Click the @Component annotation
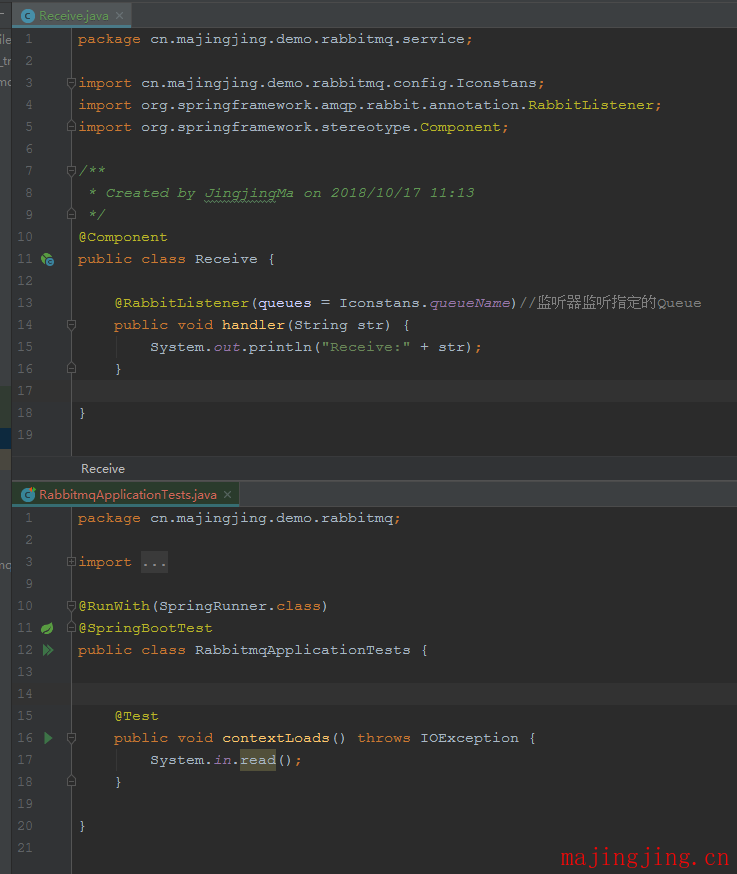 click(x=123, y=237)
